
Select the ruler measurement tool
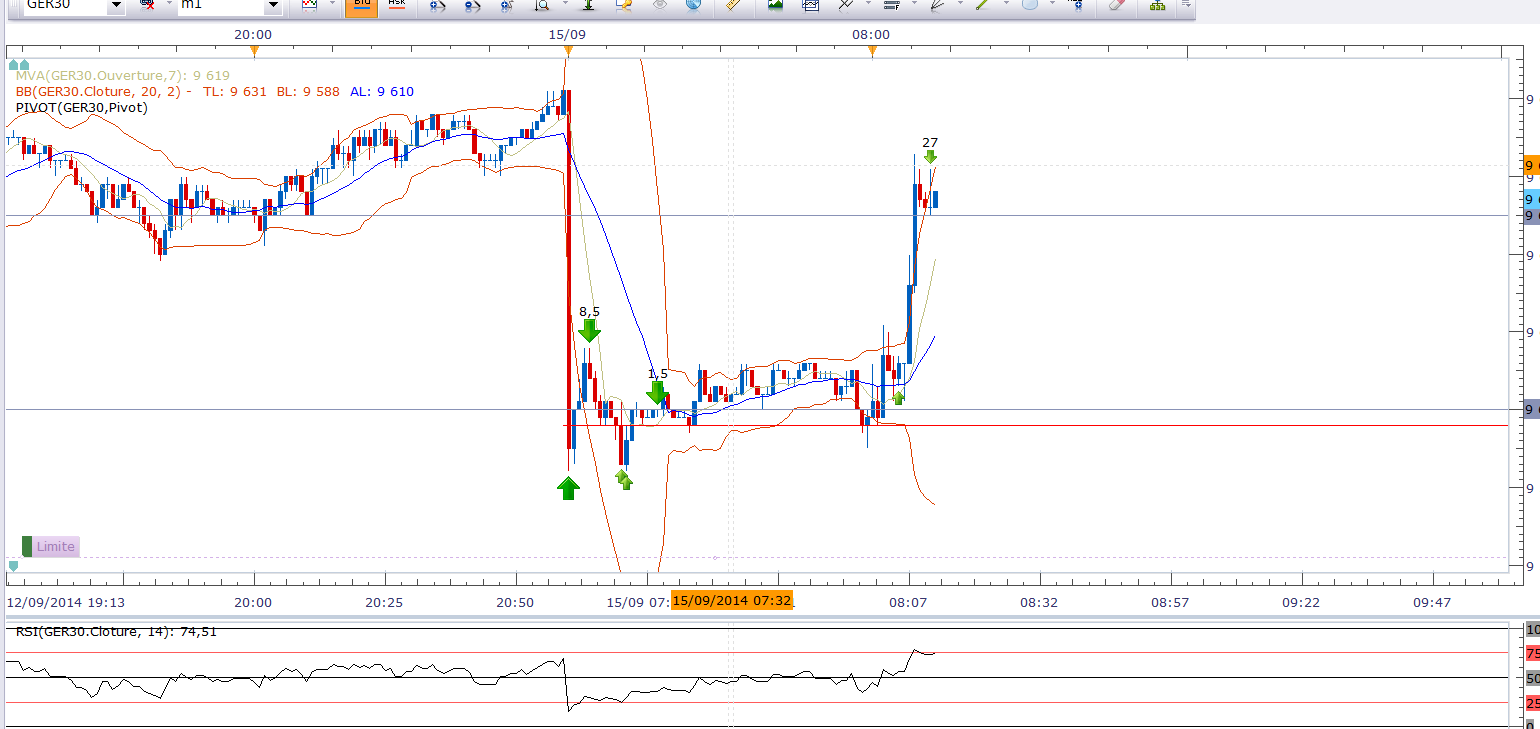732,5
